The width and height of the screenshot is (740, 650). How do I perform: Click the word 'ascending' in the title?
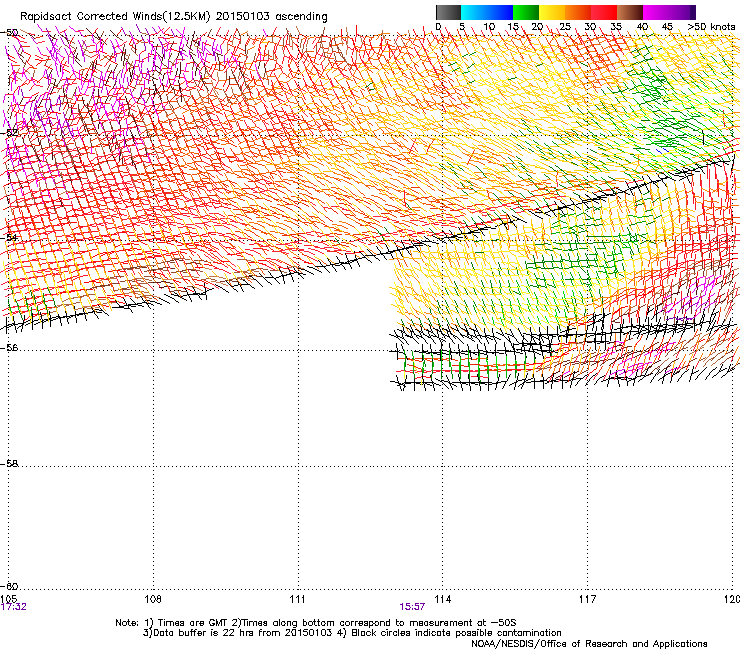pyautogui.click(x=301, y=17)
